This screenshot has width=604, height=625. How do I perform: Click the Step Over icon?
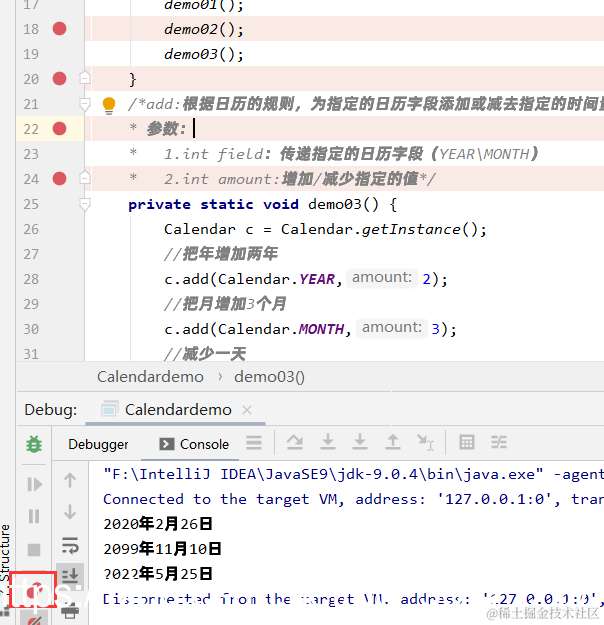[x=295, y=442]
